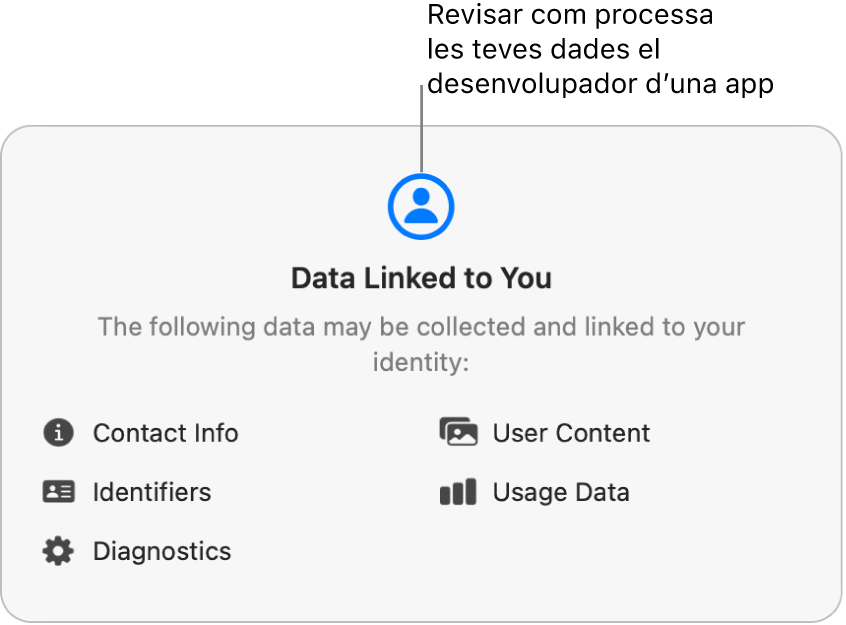This screenshot has width=846, height=625.
Task: Select the Diagnostics entry
Action: [161, 551]
